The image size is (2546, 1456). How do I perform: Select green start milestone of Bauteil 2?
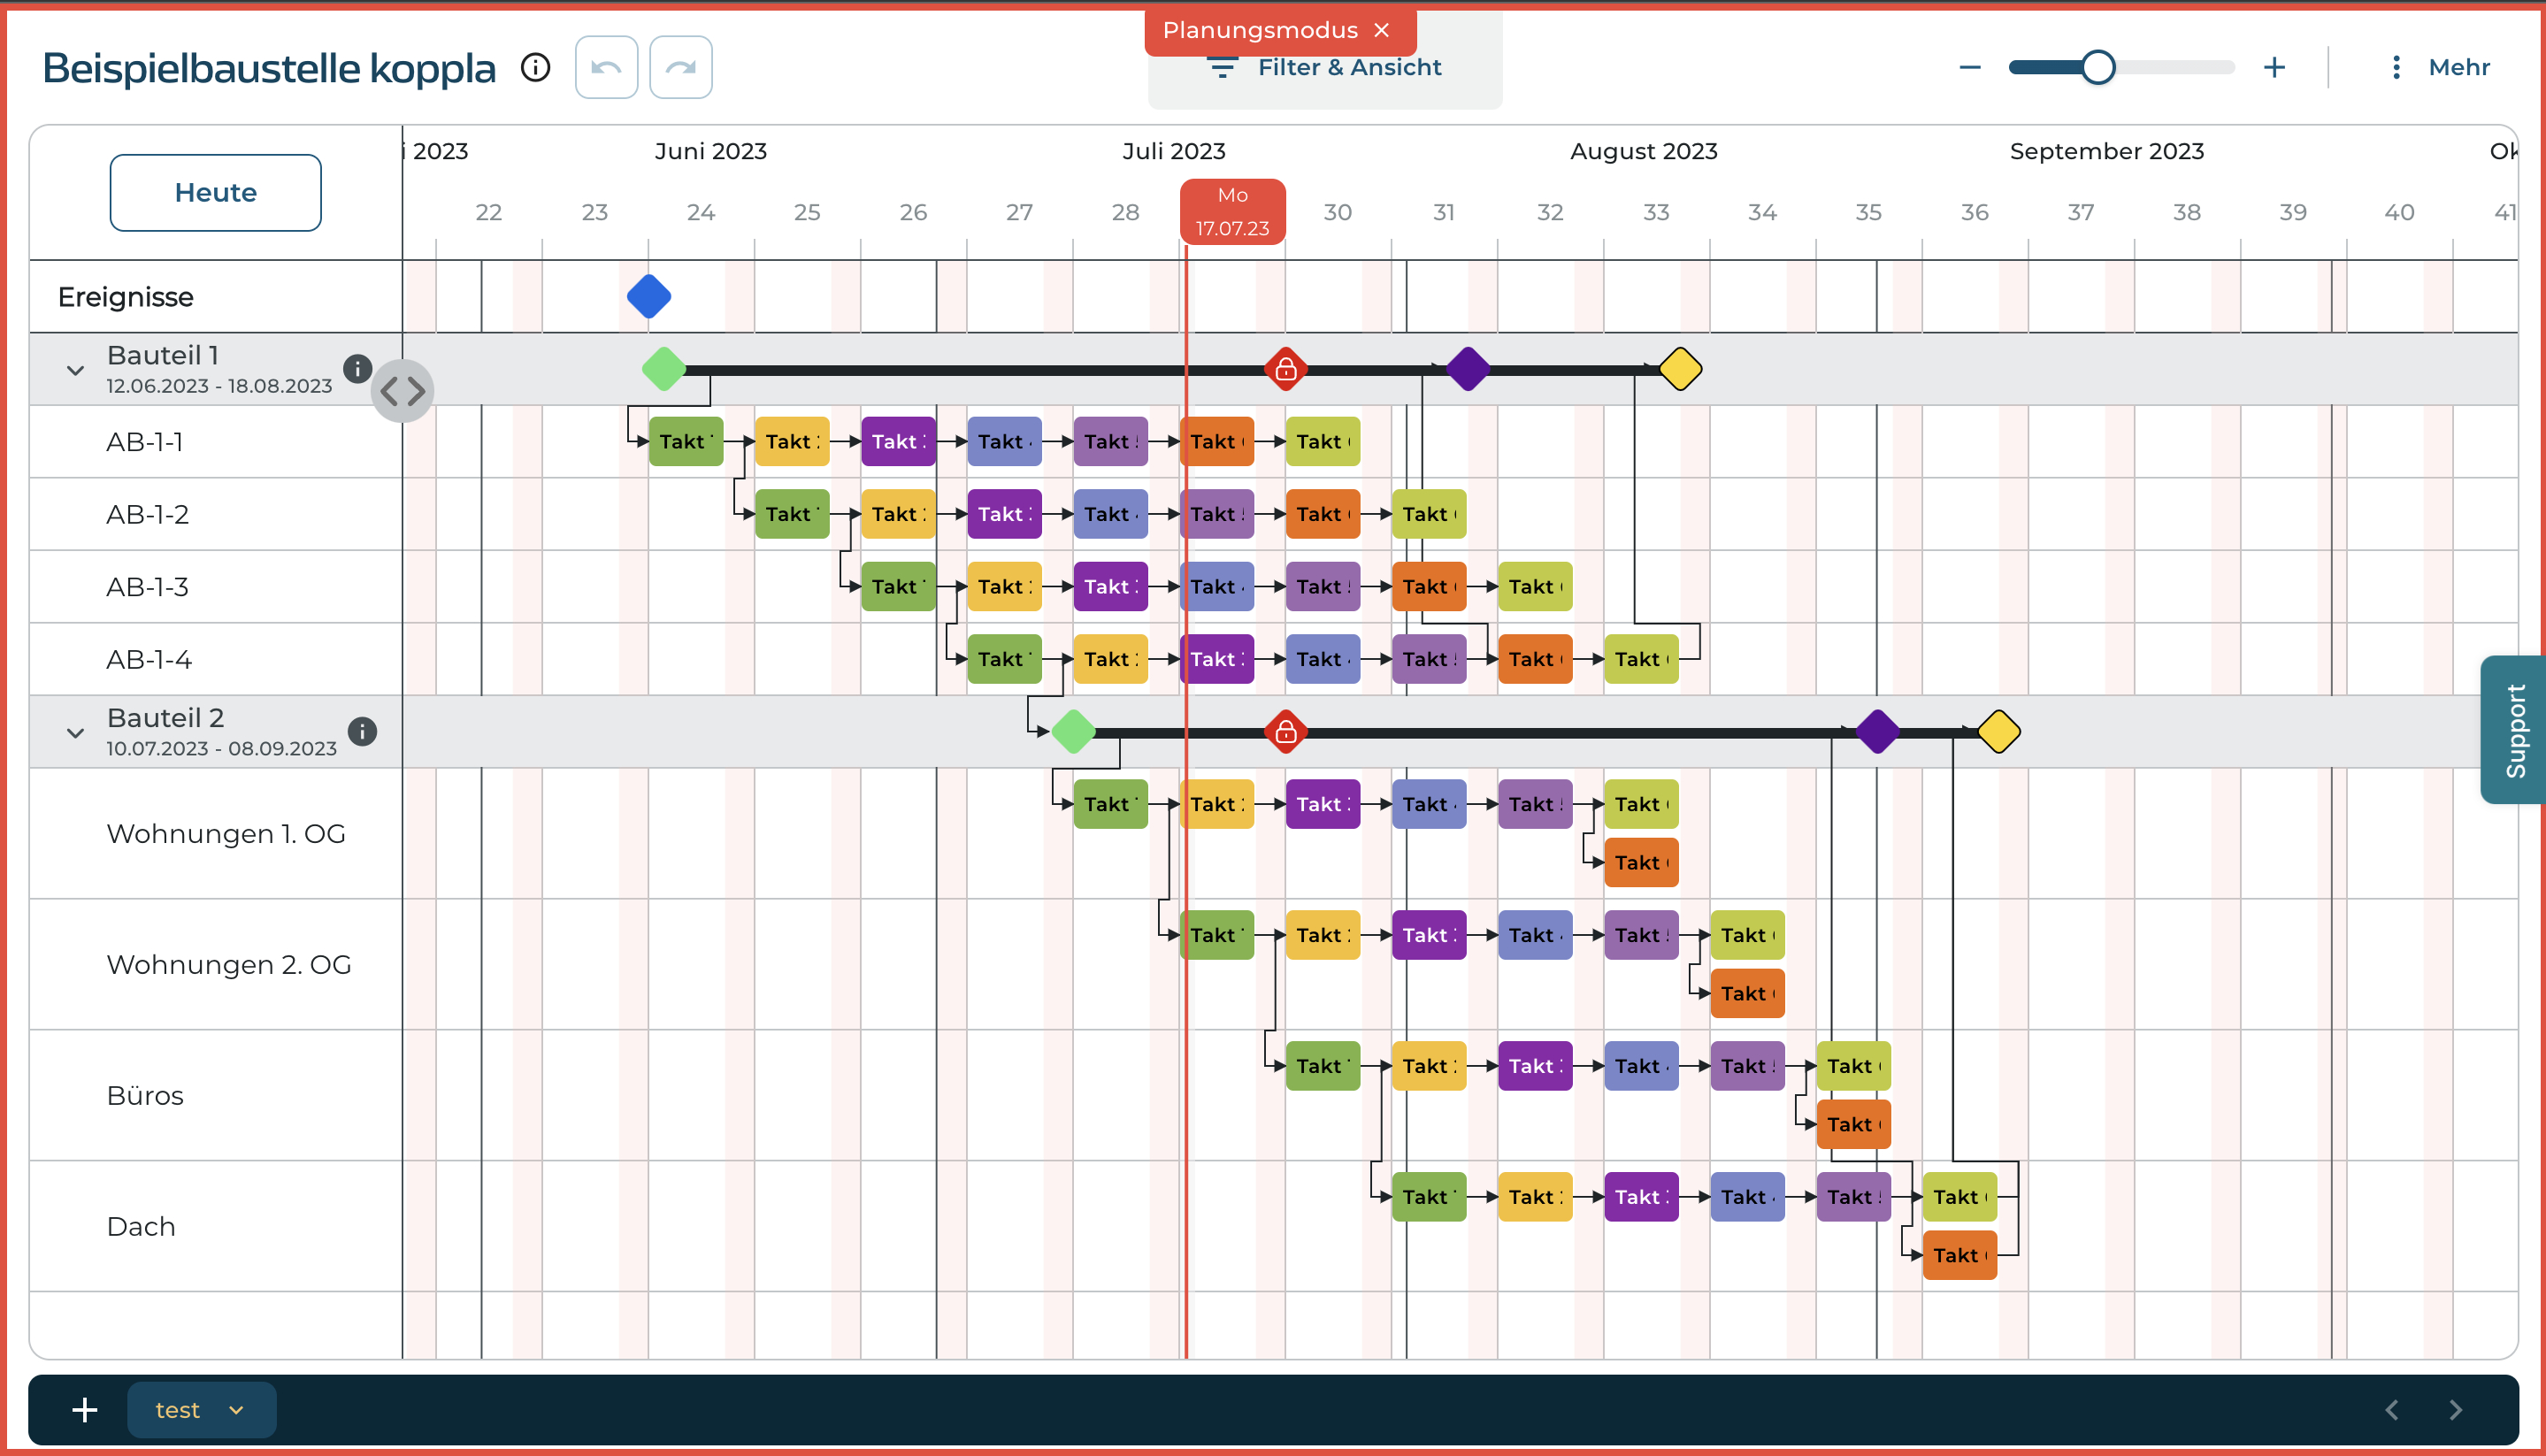(1074, 732)
